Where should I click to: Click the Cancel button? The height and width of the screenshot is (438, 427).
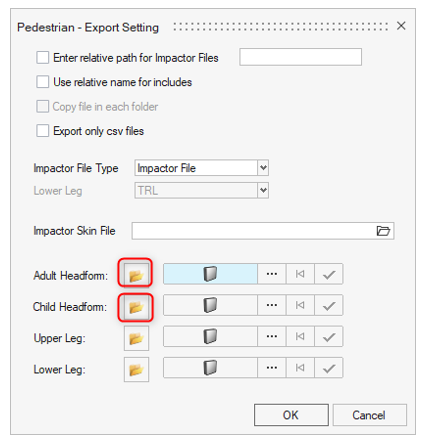click(x=369, y=415)
